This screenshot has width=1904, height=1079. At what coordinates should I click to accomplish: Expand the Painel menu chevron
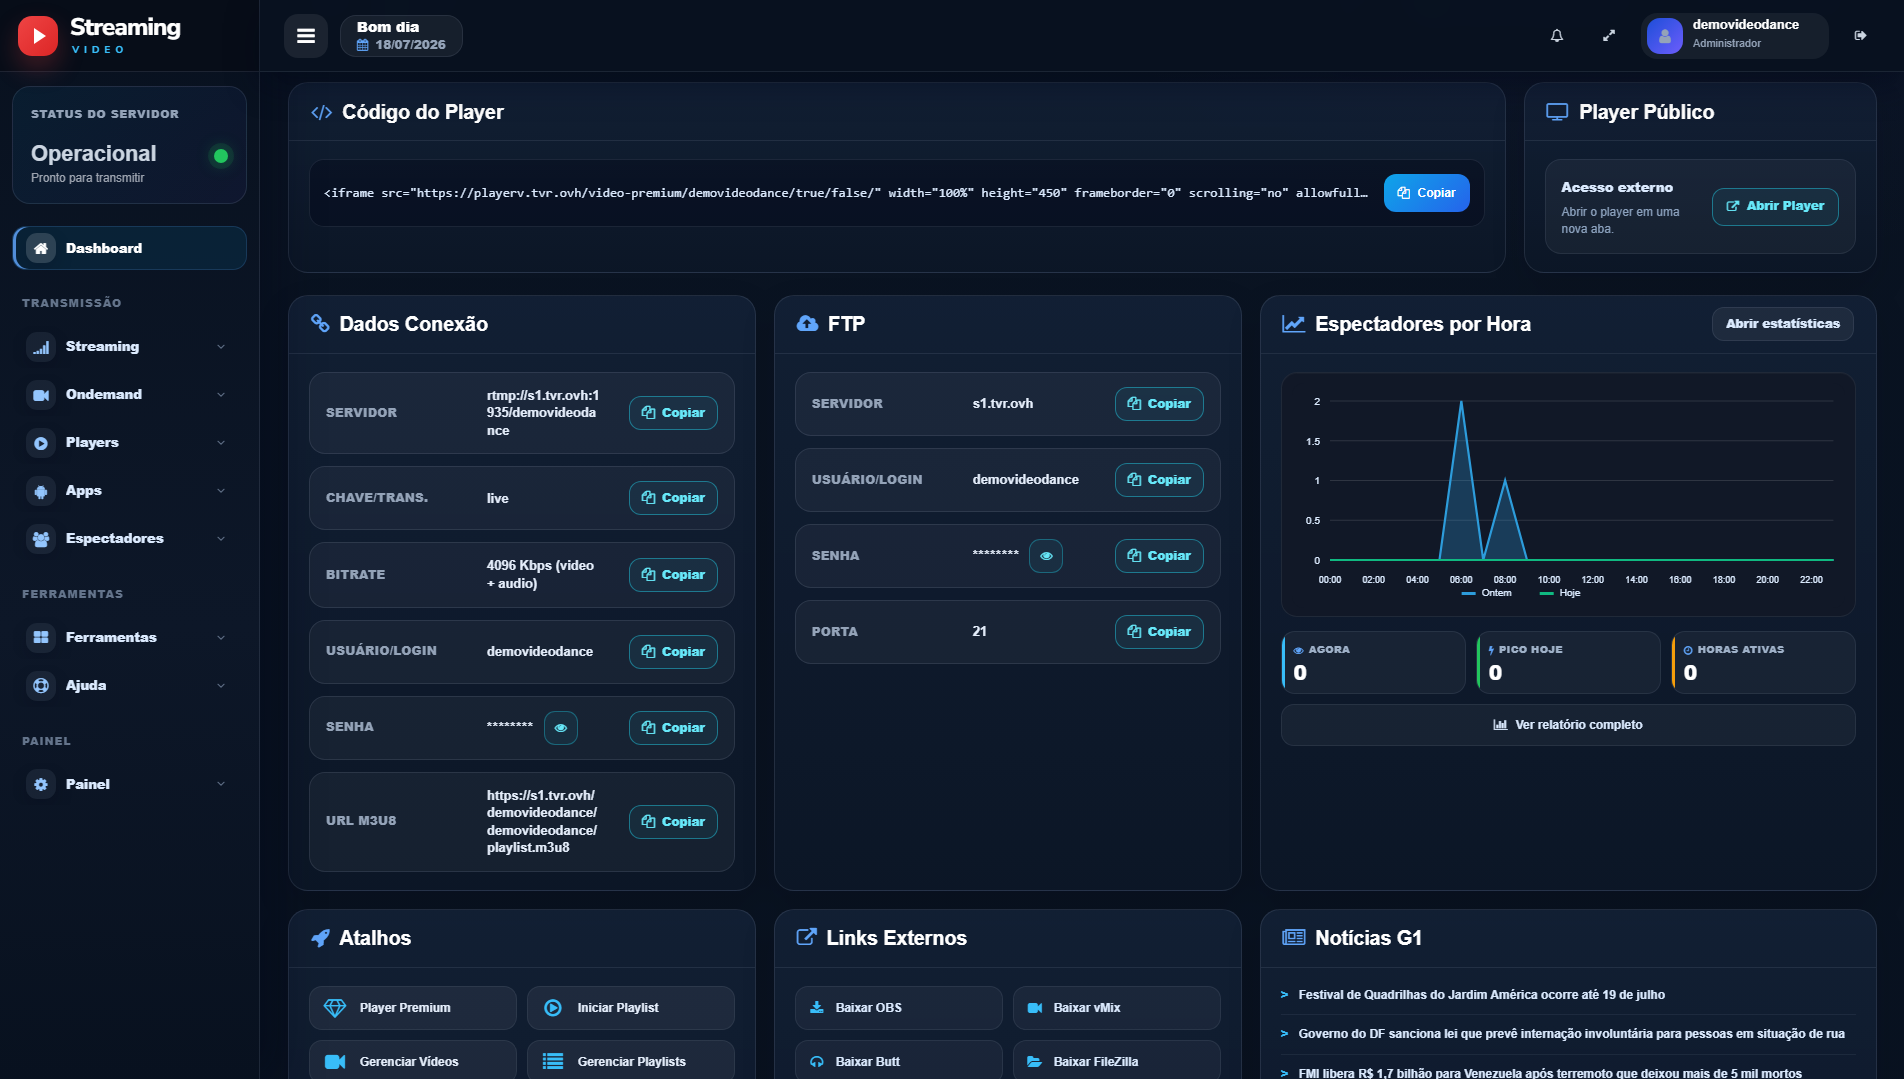(221, 784)
